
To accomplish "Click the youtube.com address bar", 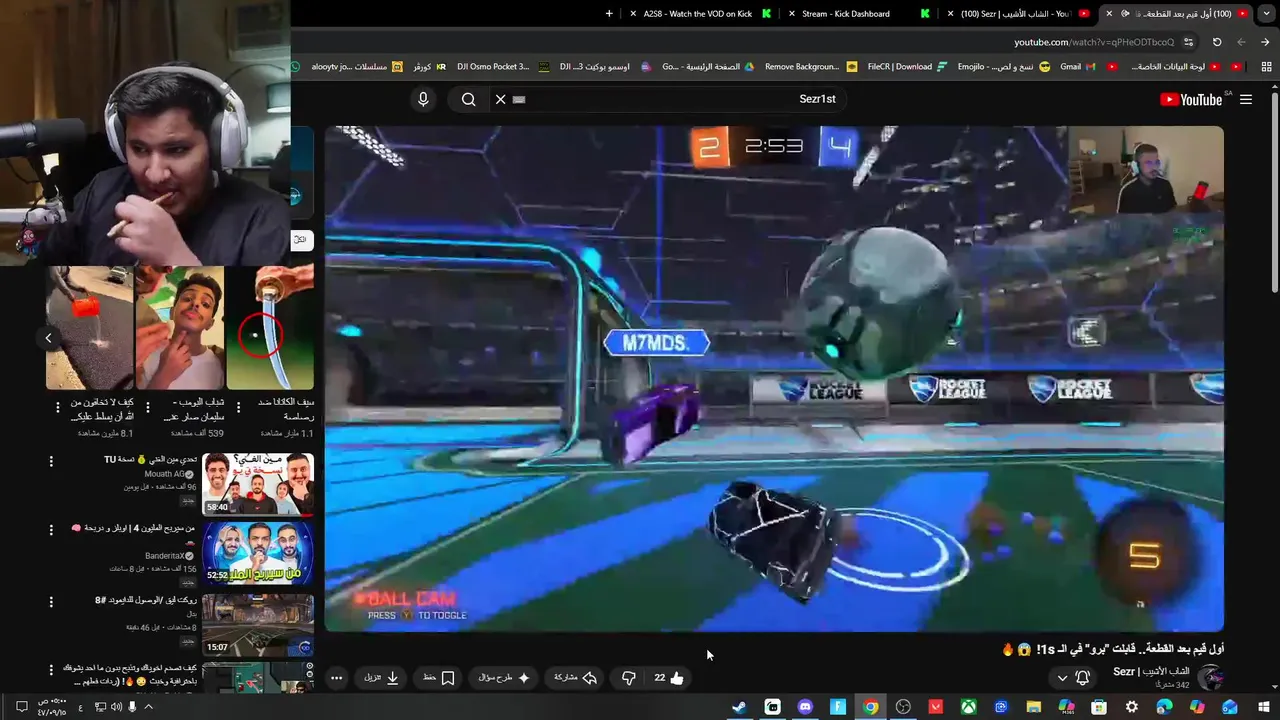I will pyautogui.click(x=1094, y=42).
